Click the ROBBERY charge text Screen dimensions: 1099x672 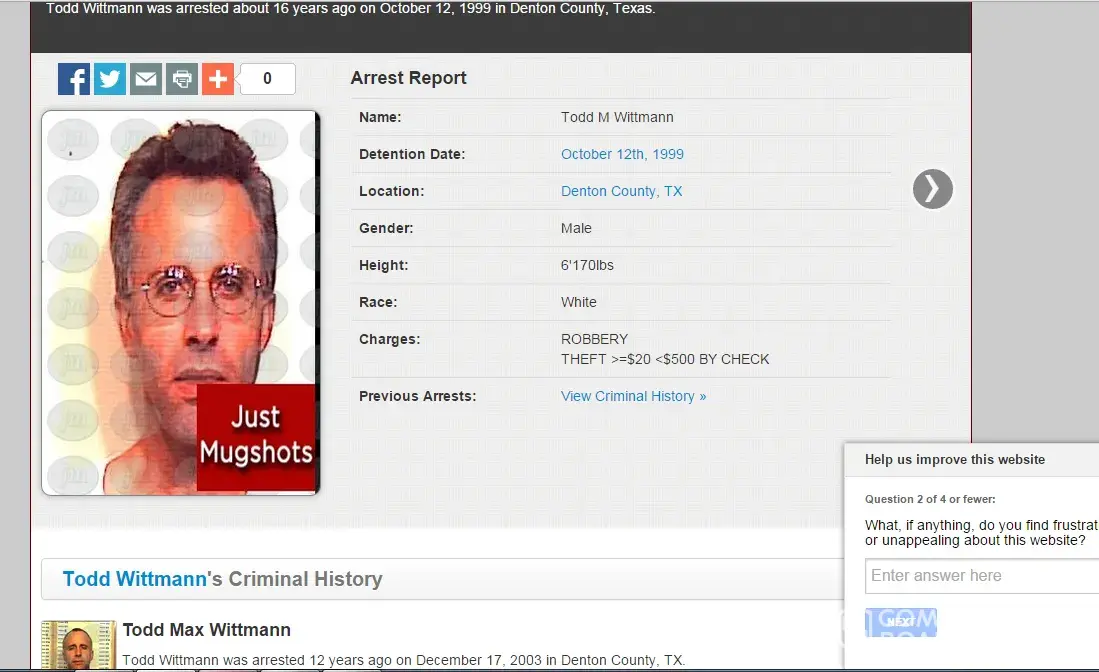pos(595,339)
